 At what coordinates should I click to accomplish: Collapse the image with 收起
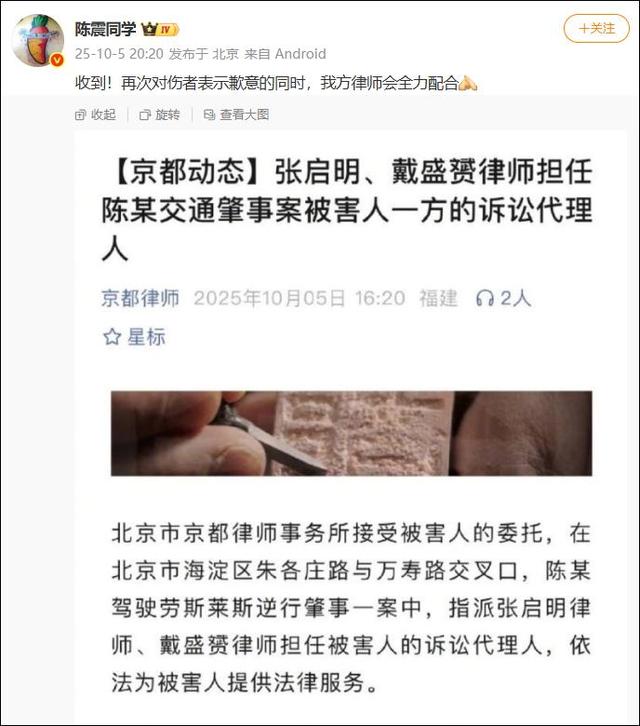coord(95,114)
